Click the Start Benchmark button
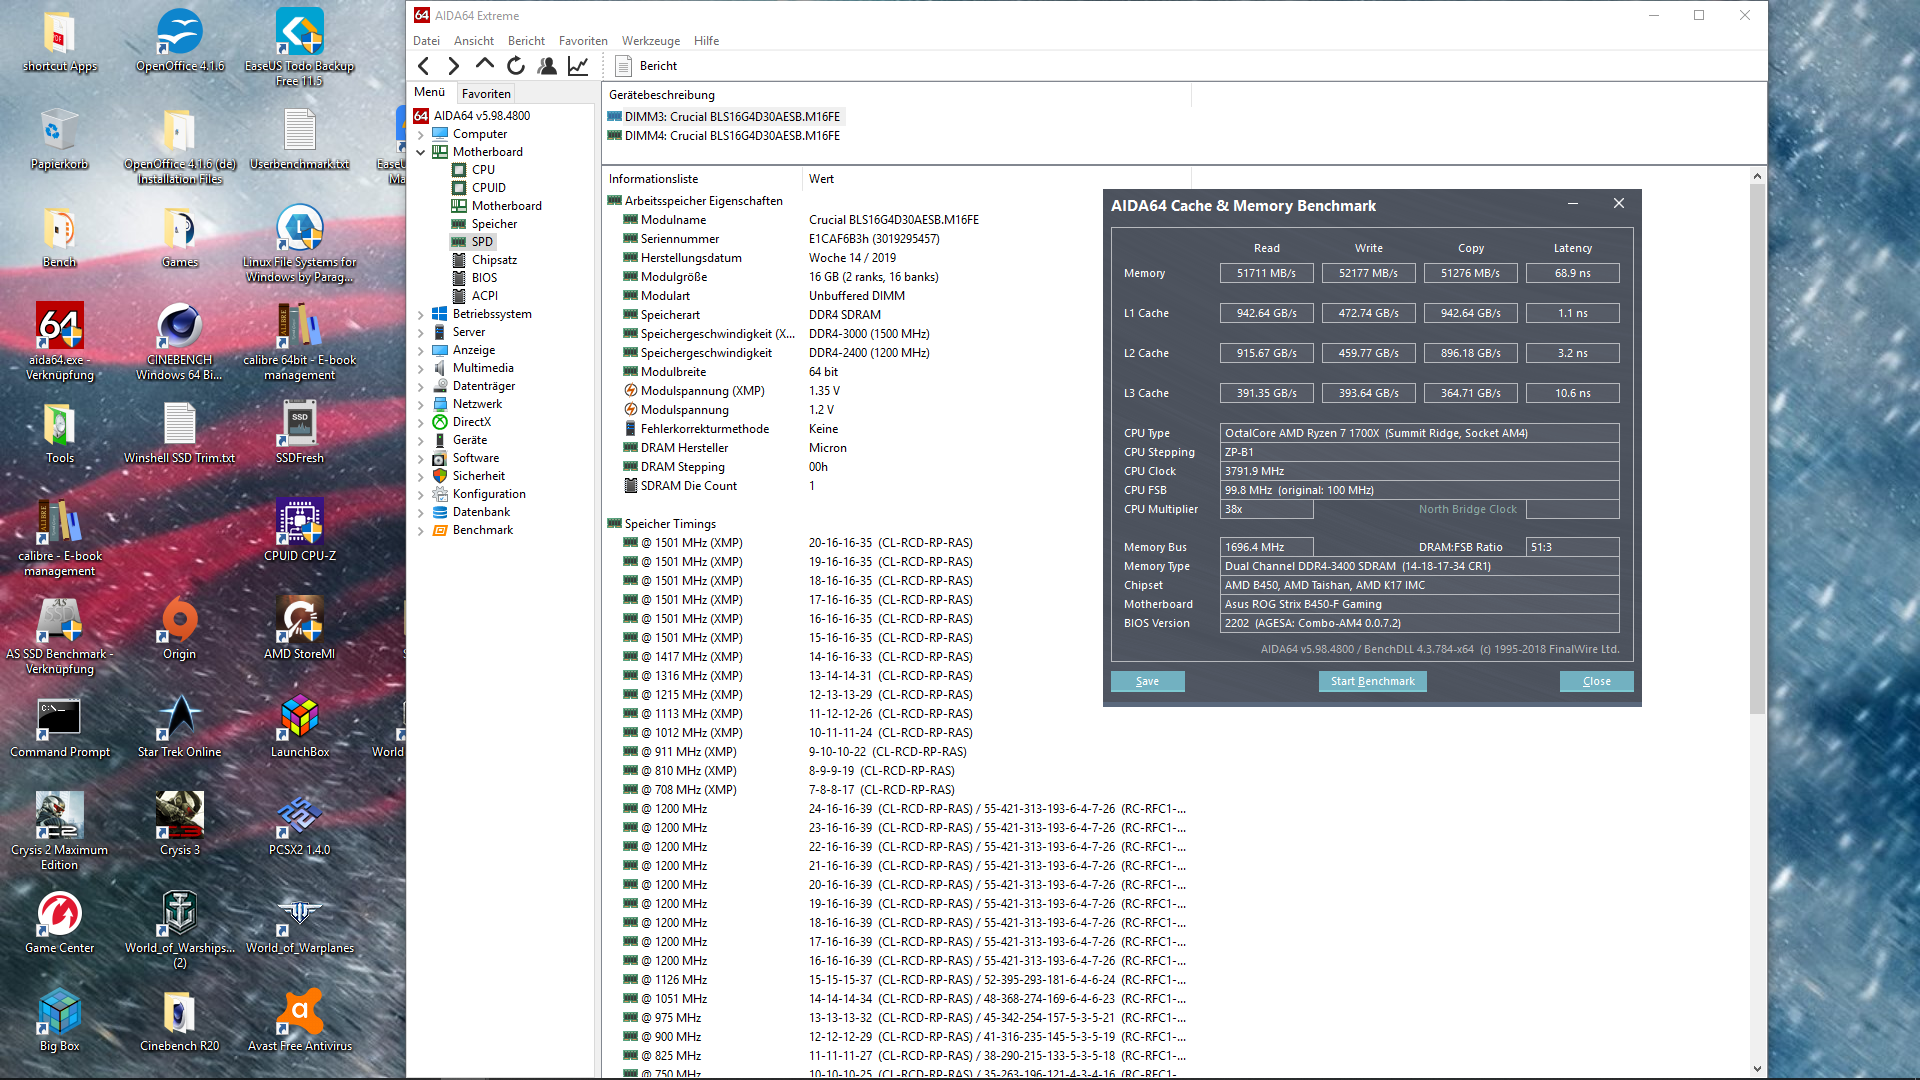1920x1080 pixels. coord(1372,681)
